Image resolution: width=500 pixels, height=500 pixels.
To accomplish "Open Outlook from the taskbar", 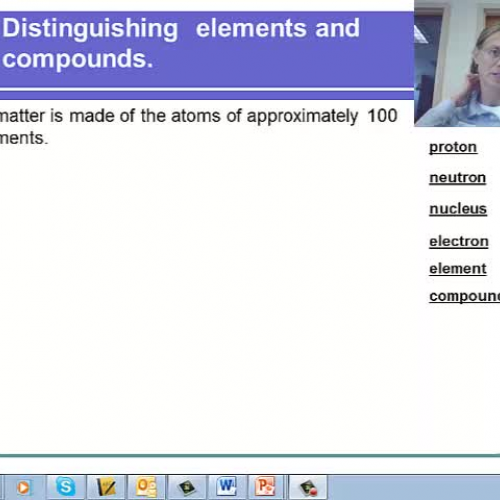I will (146, 487).
